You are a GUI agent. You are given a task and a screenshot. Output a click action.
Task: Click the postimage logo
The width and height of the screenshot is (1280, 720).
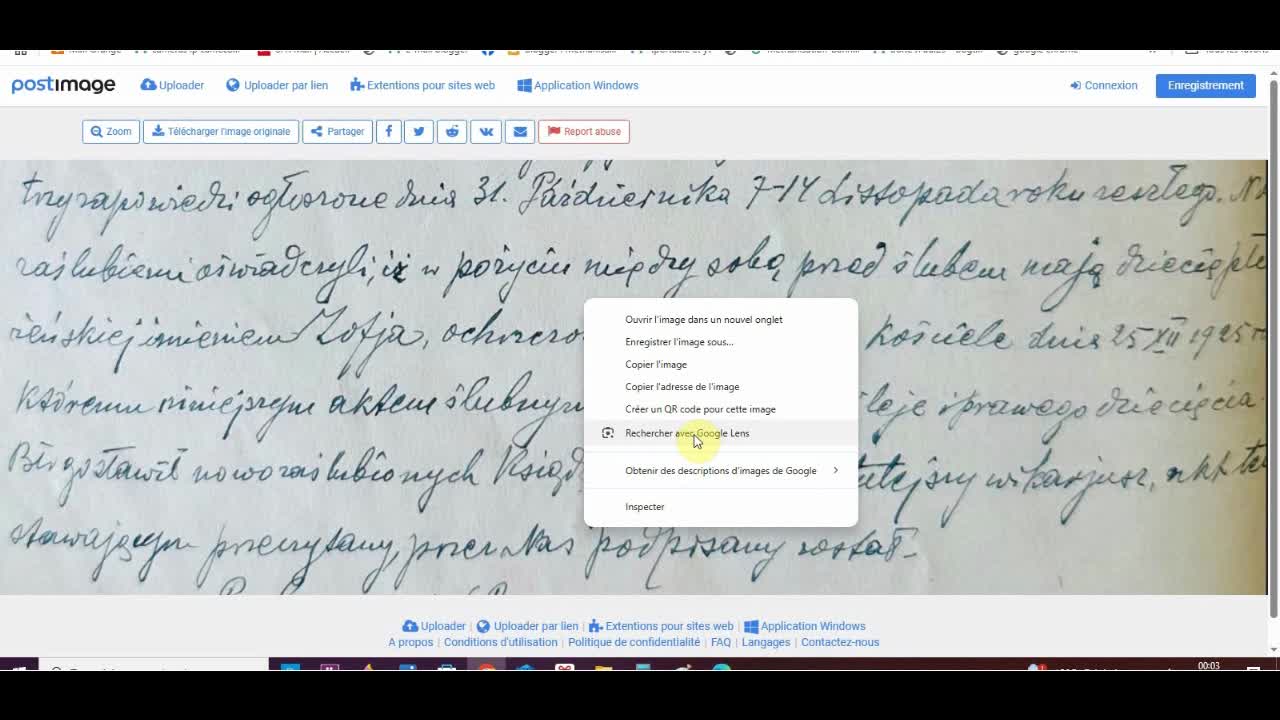[63, 85]
